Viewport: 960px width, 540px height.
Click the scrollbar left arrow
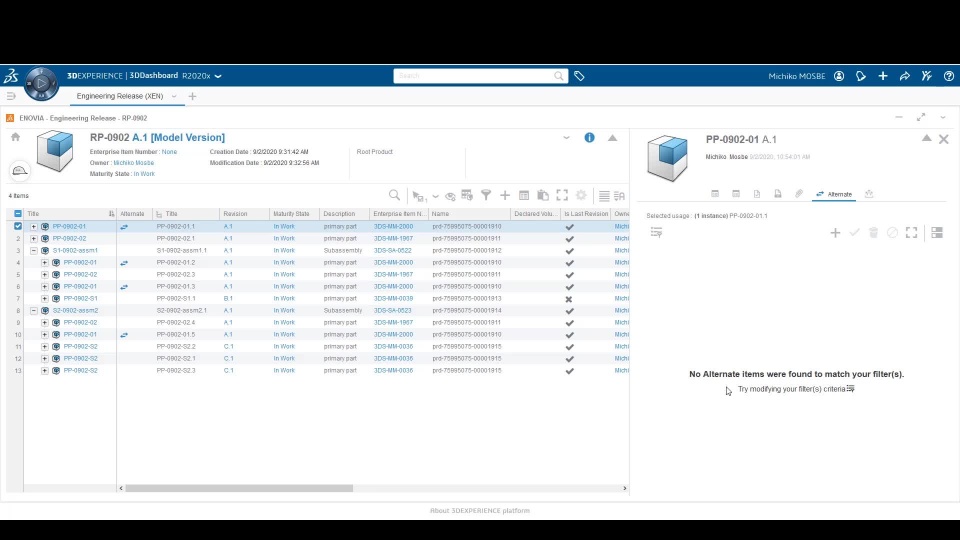click(x=121, y=488)
